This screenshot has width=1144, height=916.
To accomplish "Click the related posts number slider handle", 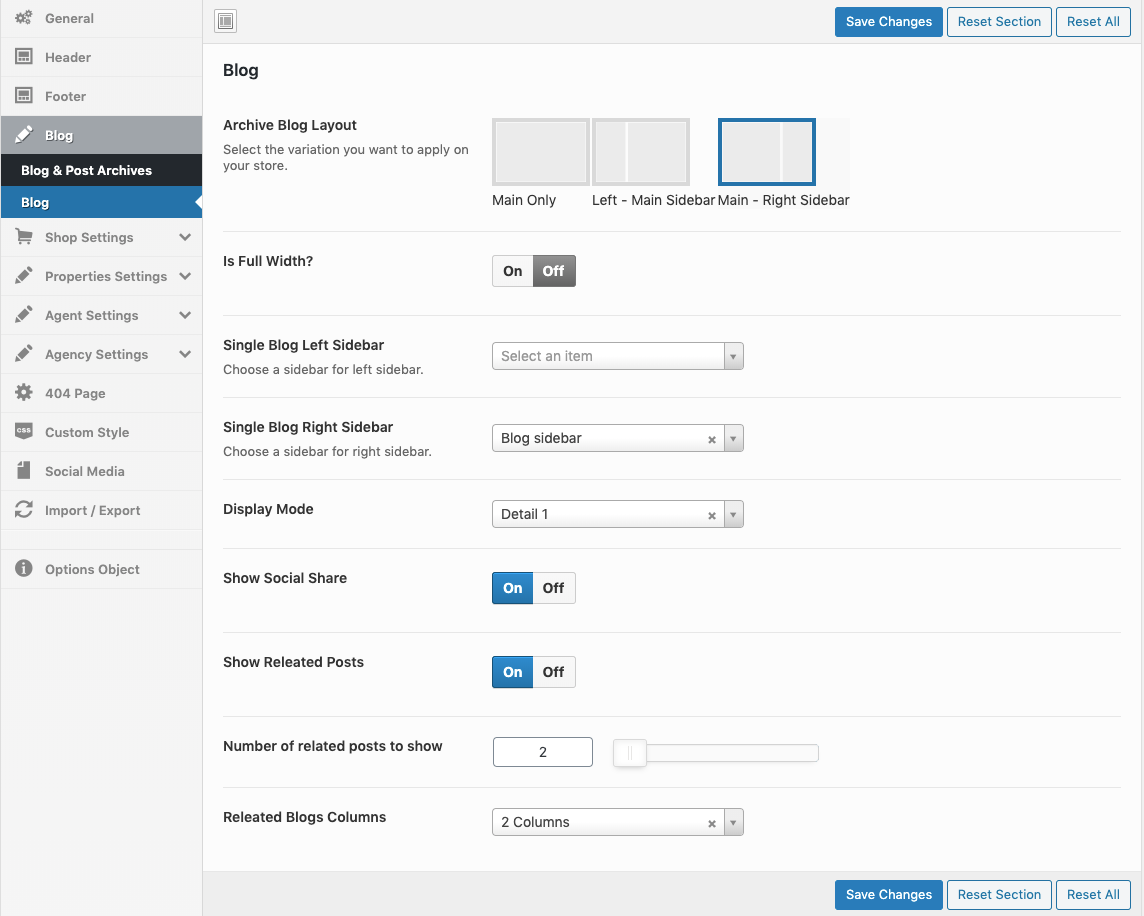I will (x=630, y=752).
